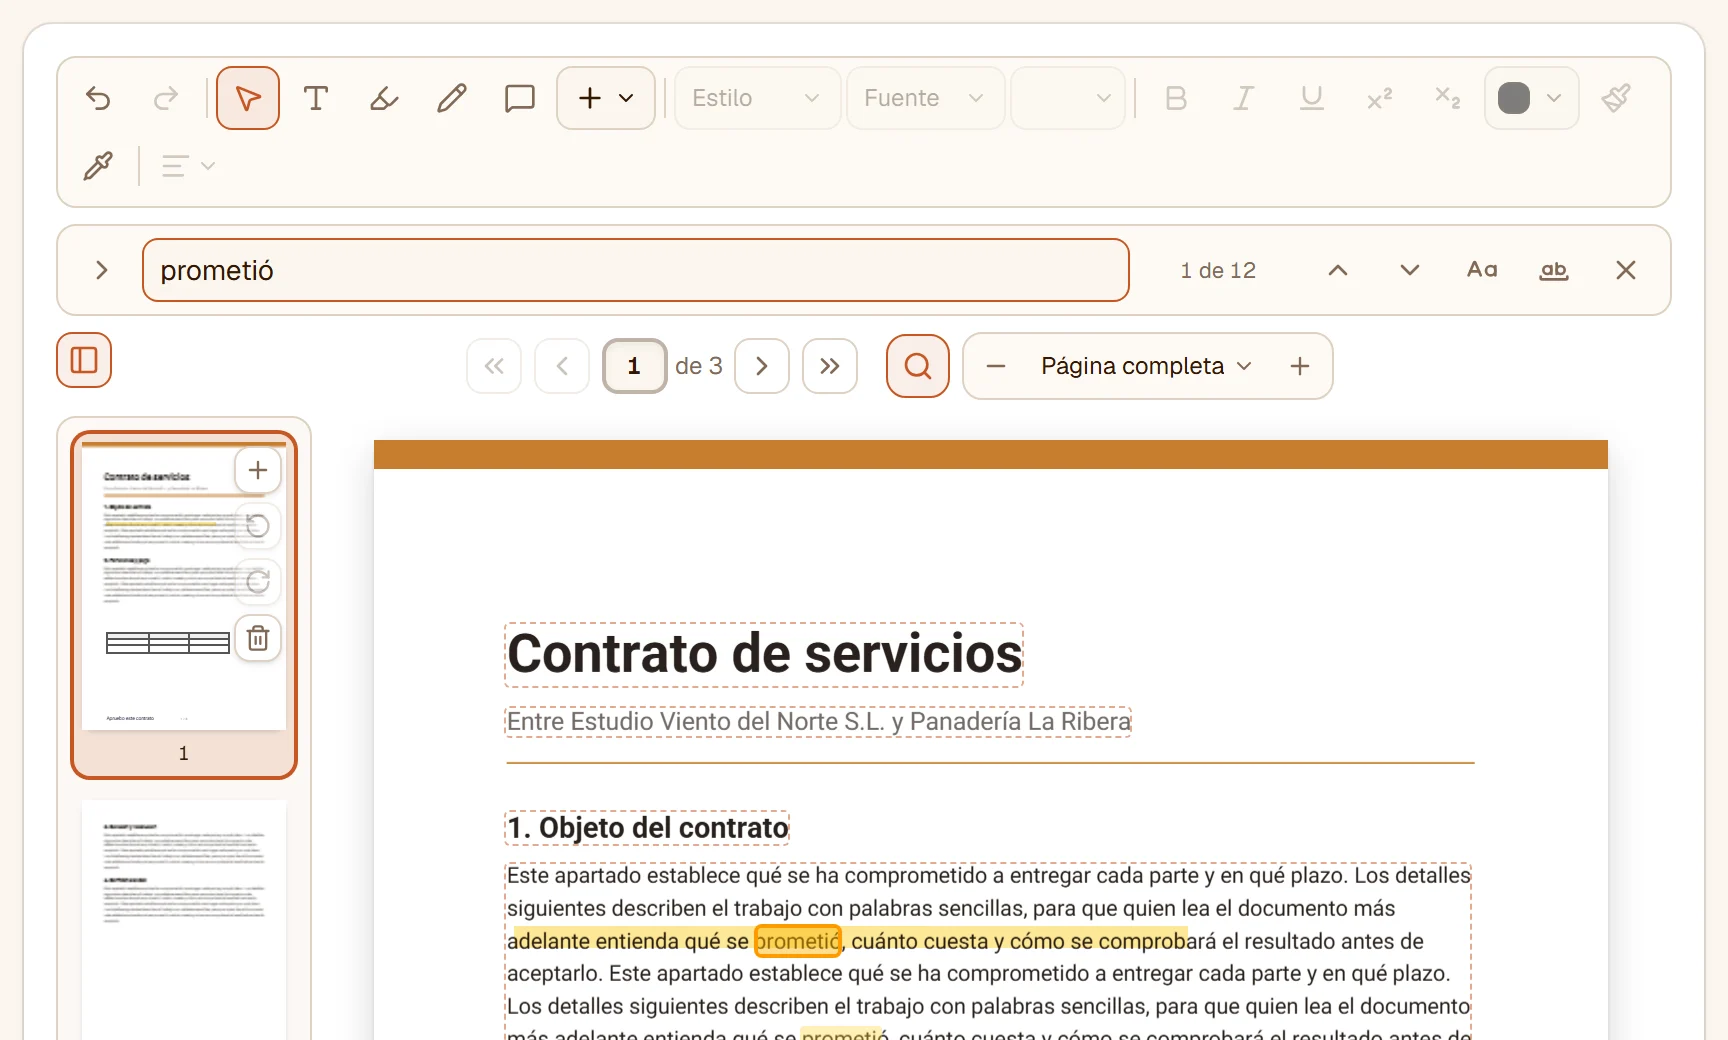Click the redo arrow icon
The width and height of the screenshot is (1728, 1040).
166,98
